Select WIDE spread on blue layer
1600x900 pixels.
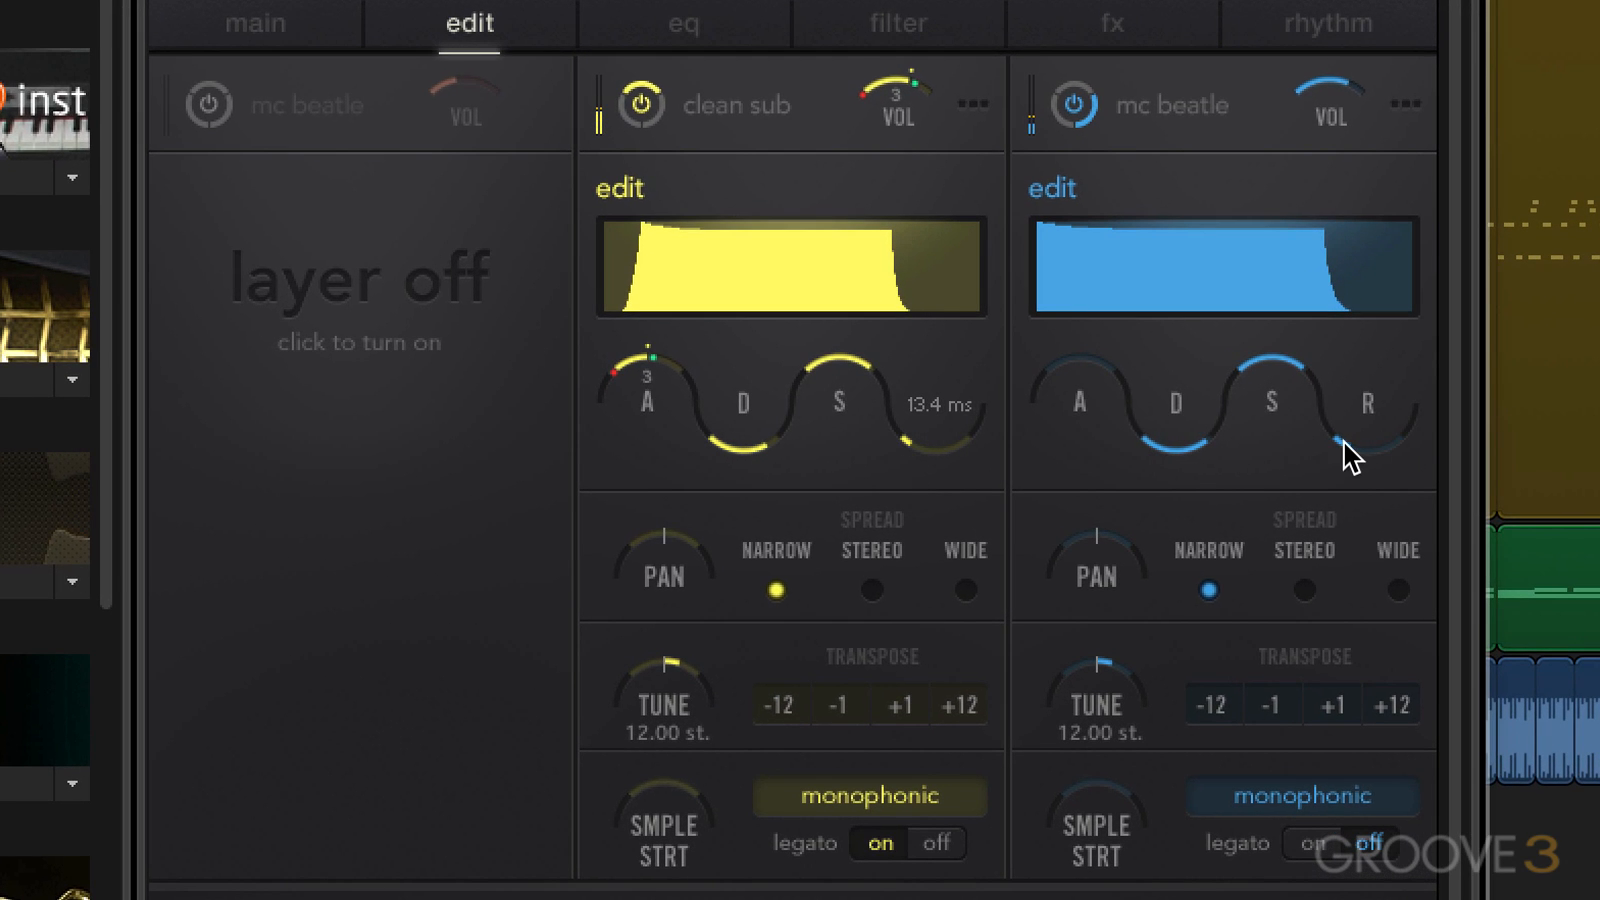coord(1398,590)
